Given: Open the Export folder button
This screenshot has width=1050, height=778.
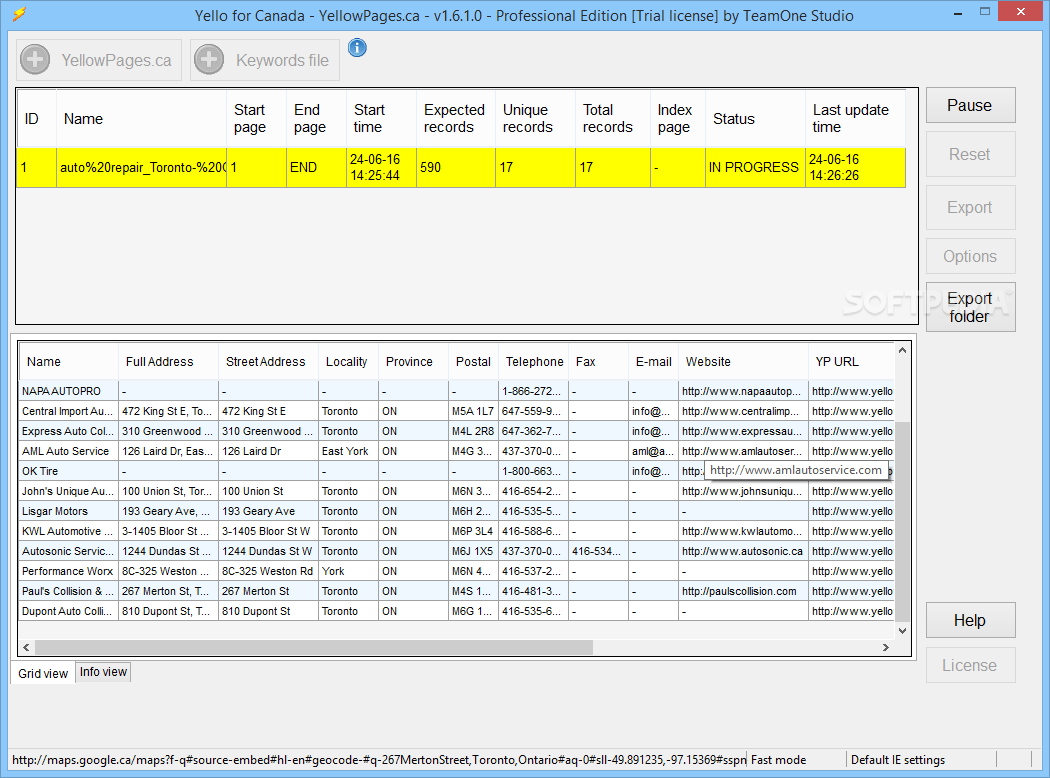Looking at the screenshot, I should [970, 307].
